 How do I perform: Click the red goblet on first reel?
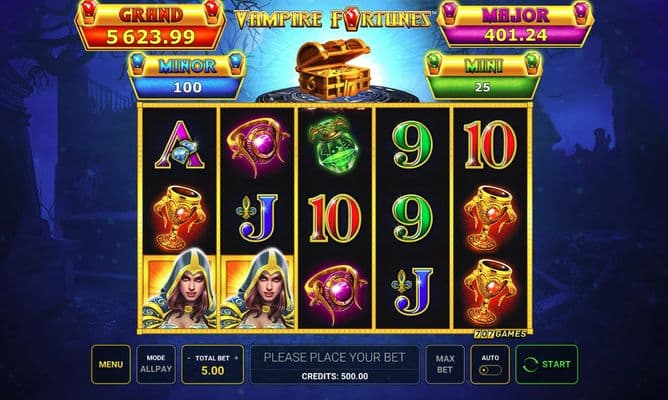[x=179, y=218]
